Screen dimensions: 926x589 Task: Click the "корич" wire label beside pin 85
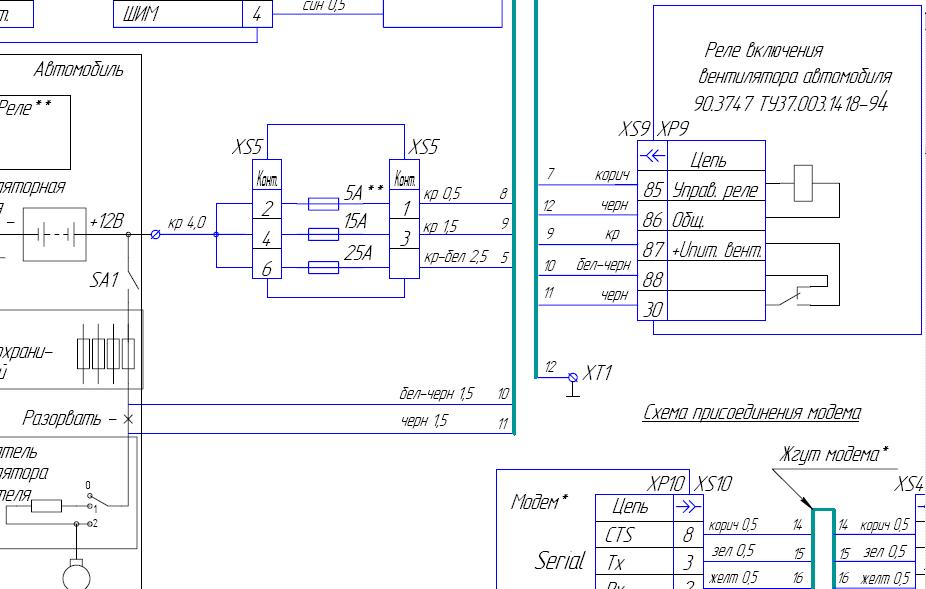(612, 175)
